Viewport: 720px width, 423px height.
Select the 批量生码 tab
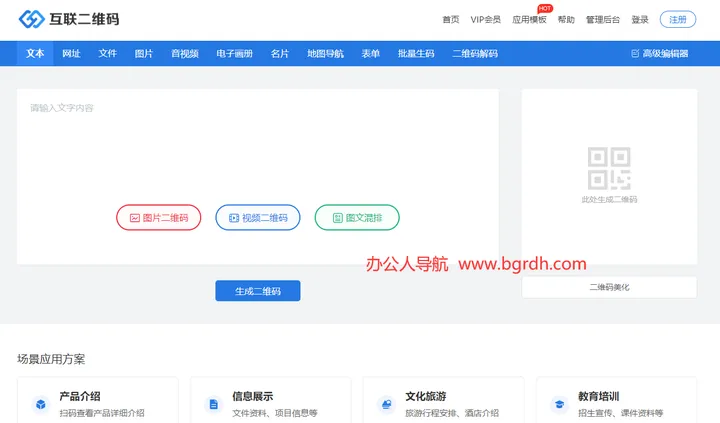(x=416, y=54)
